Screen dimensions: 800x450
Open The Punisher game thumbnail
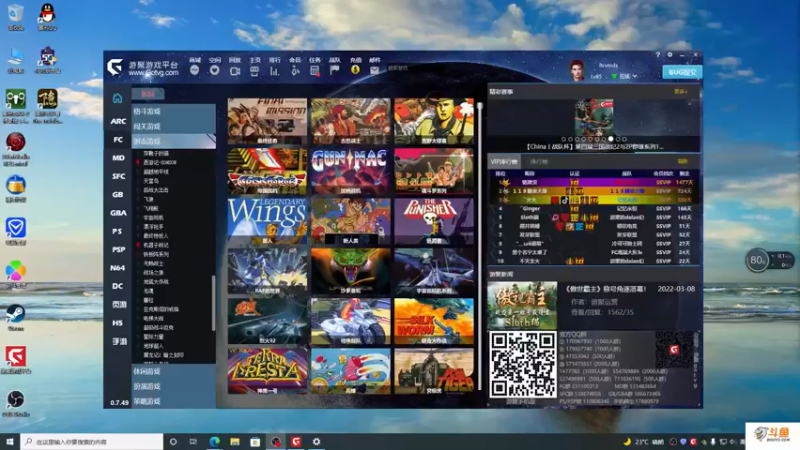tap(434, 221)
